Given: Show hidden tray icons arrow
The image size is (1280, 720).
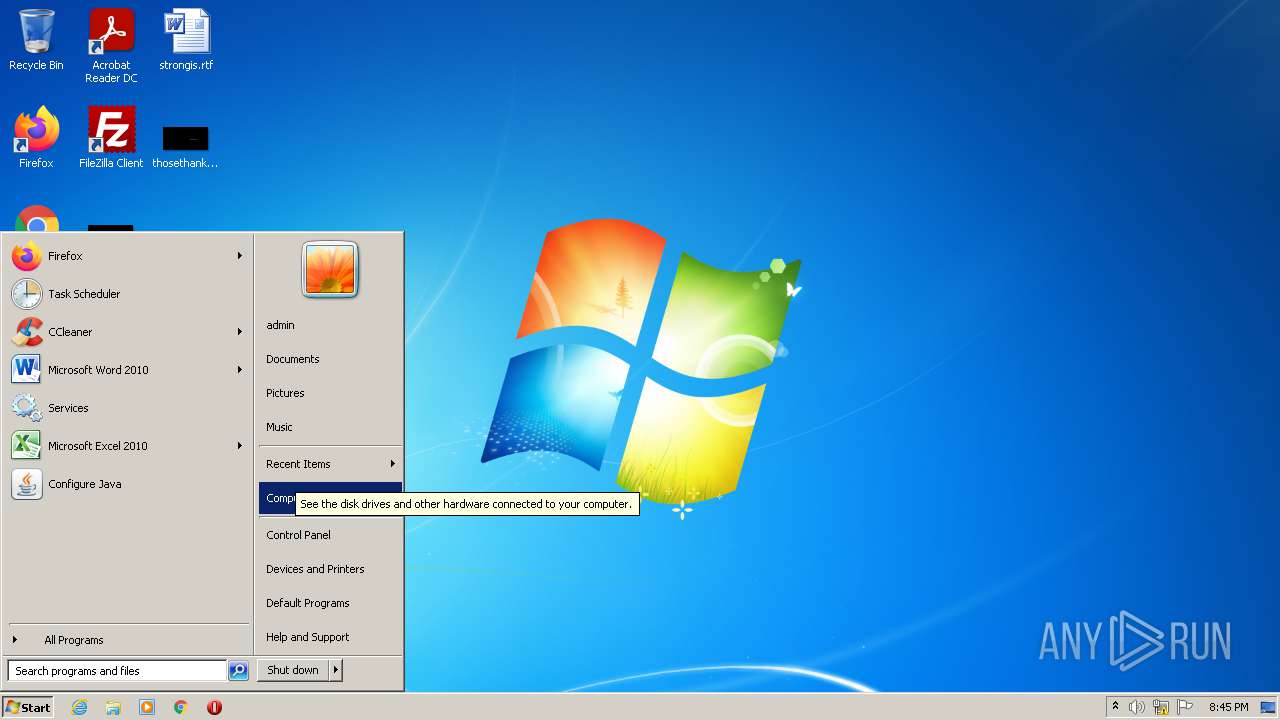Looking at the screenshot, I should click(x=1115, y=706).
